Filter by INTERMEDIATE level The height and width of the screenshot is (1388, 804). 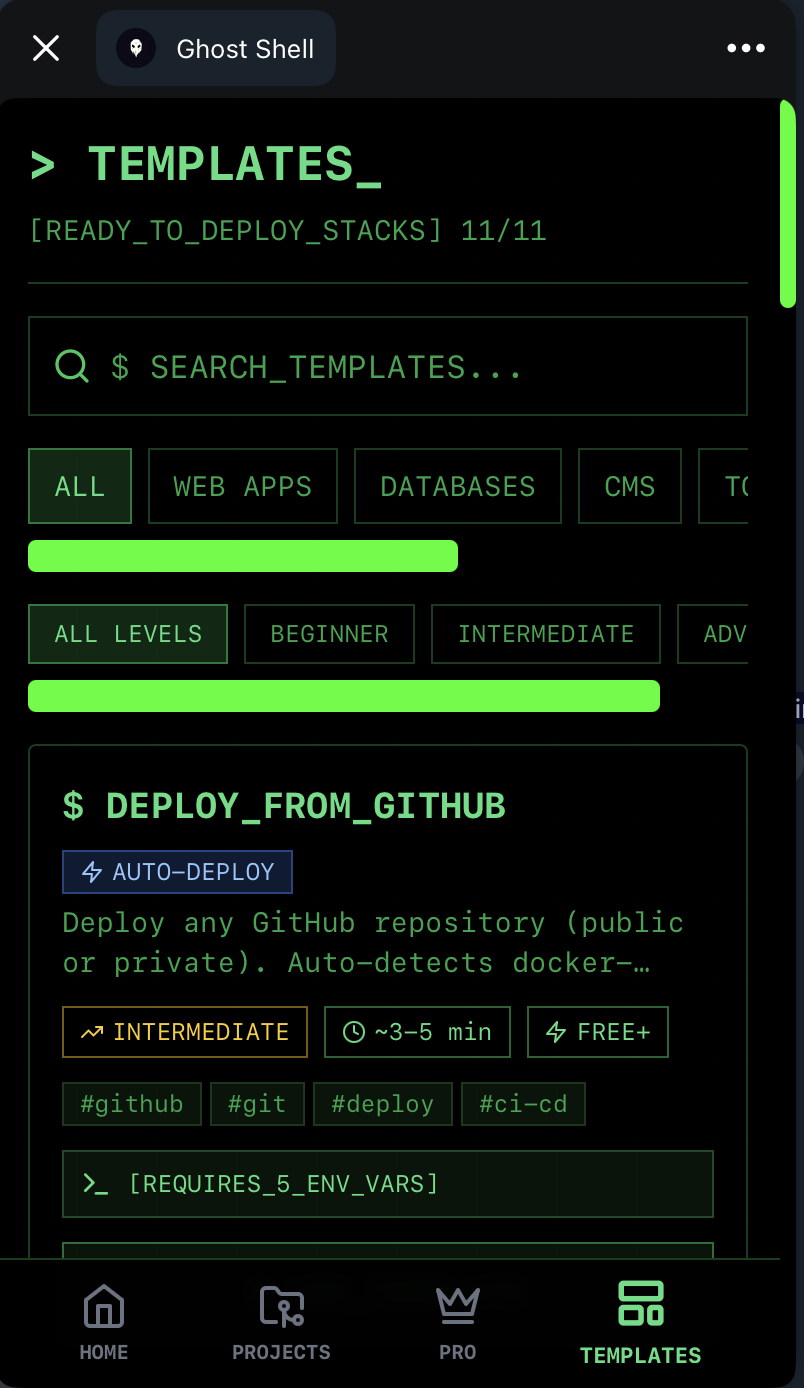[x=546, y=634]
